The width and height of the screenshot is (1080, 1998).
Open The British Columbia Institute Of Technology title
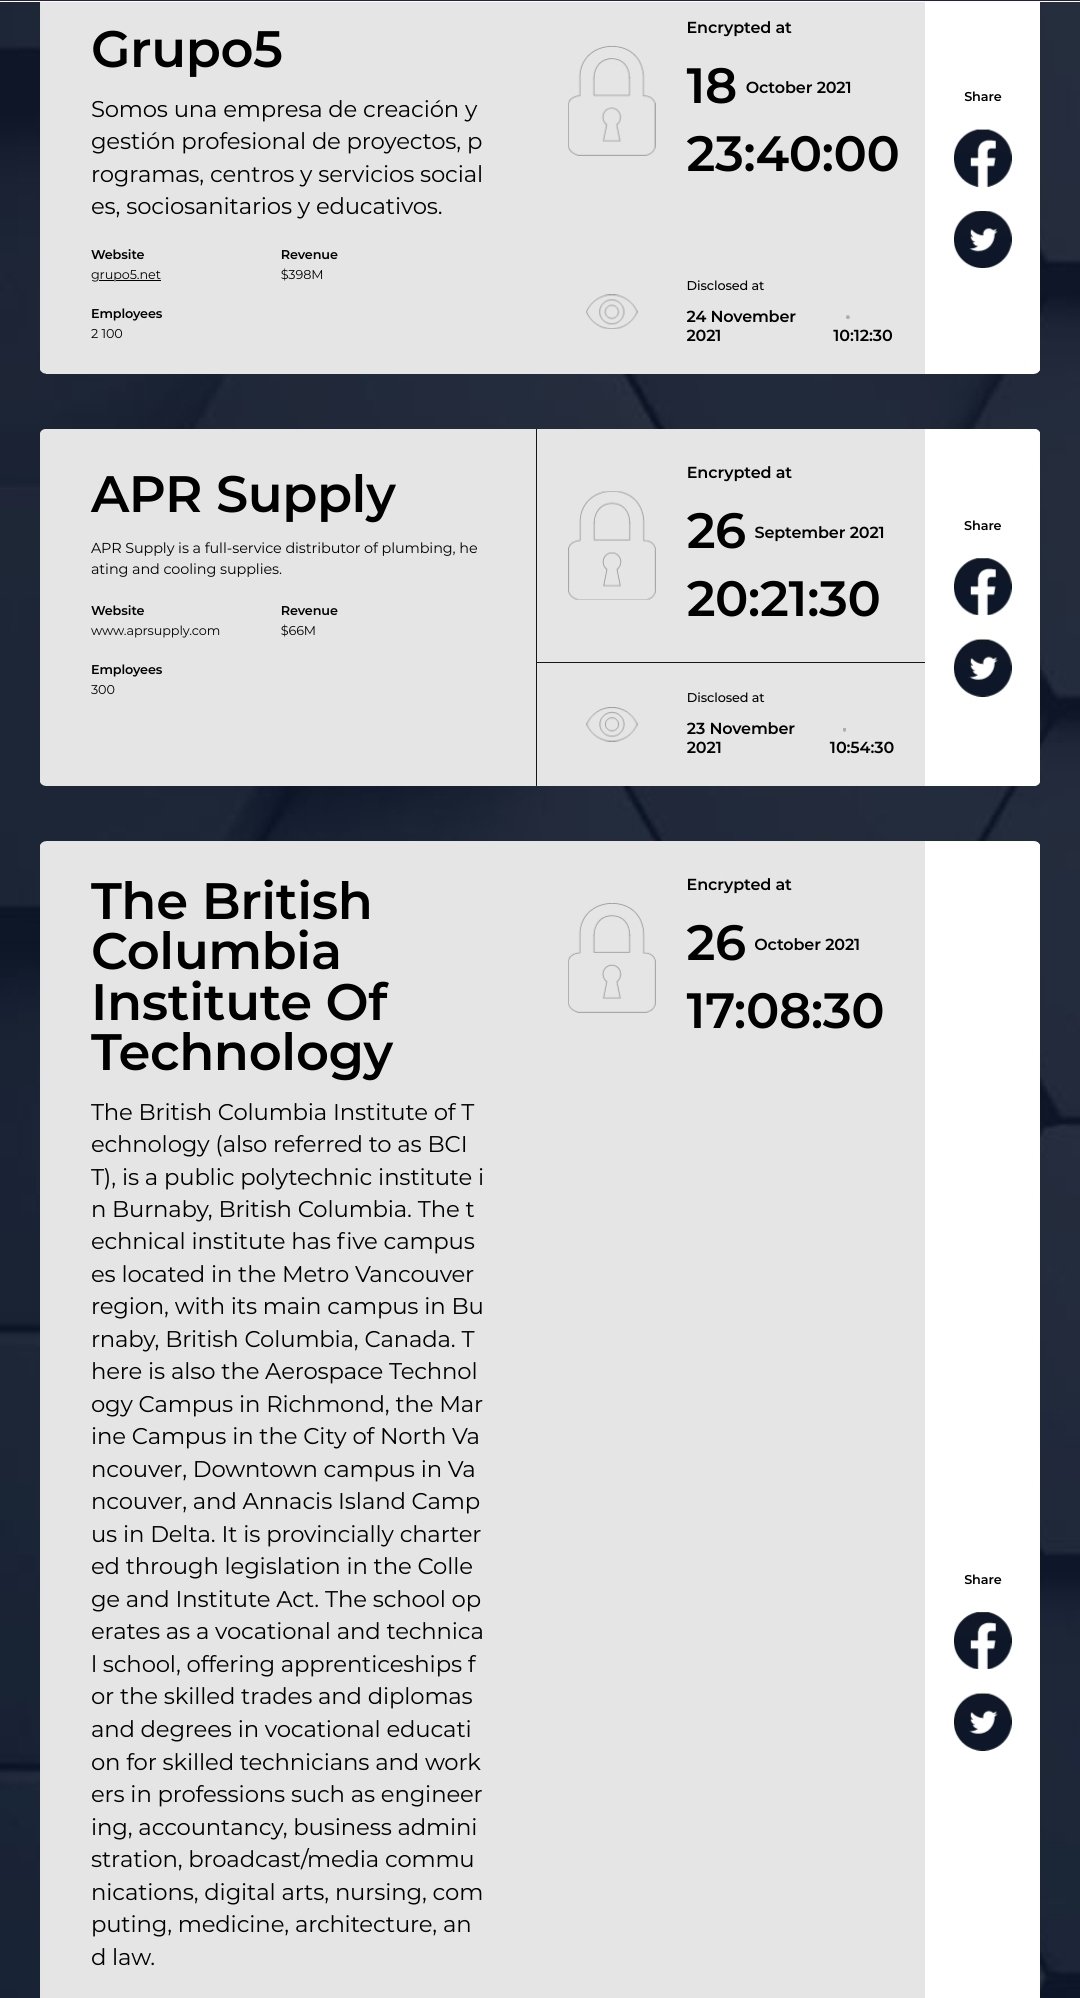point(241,976)
